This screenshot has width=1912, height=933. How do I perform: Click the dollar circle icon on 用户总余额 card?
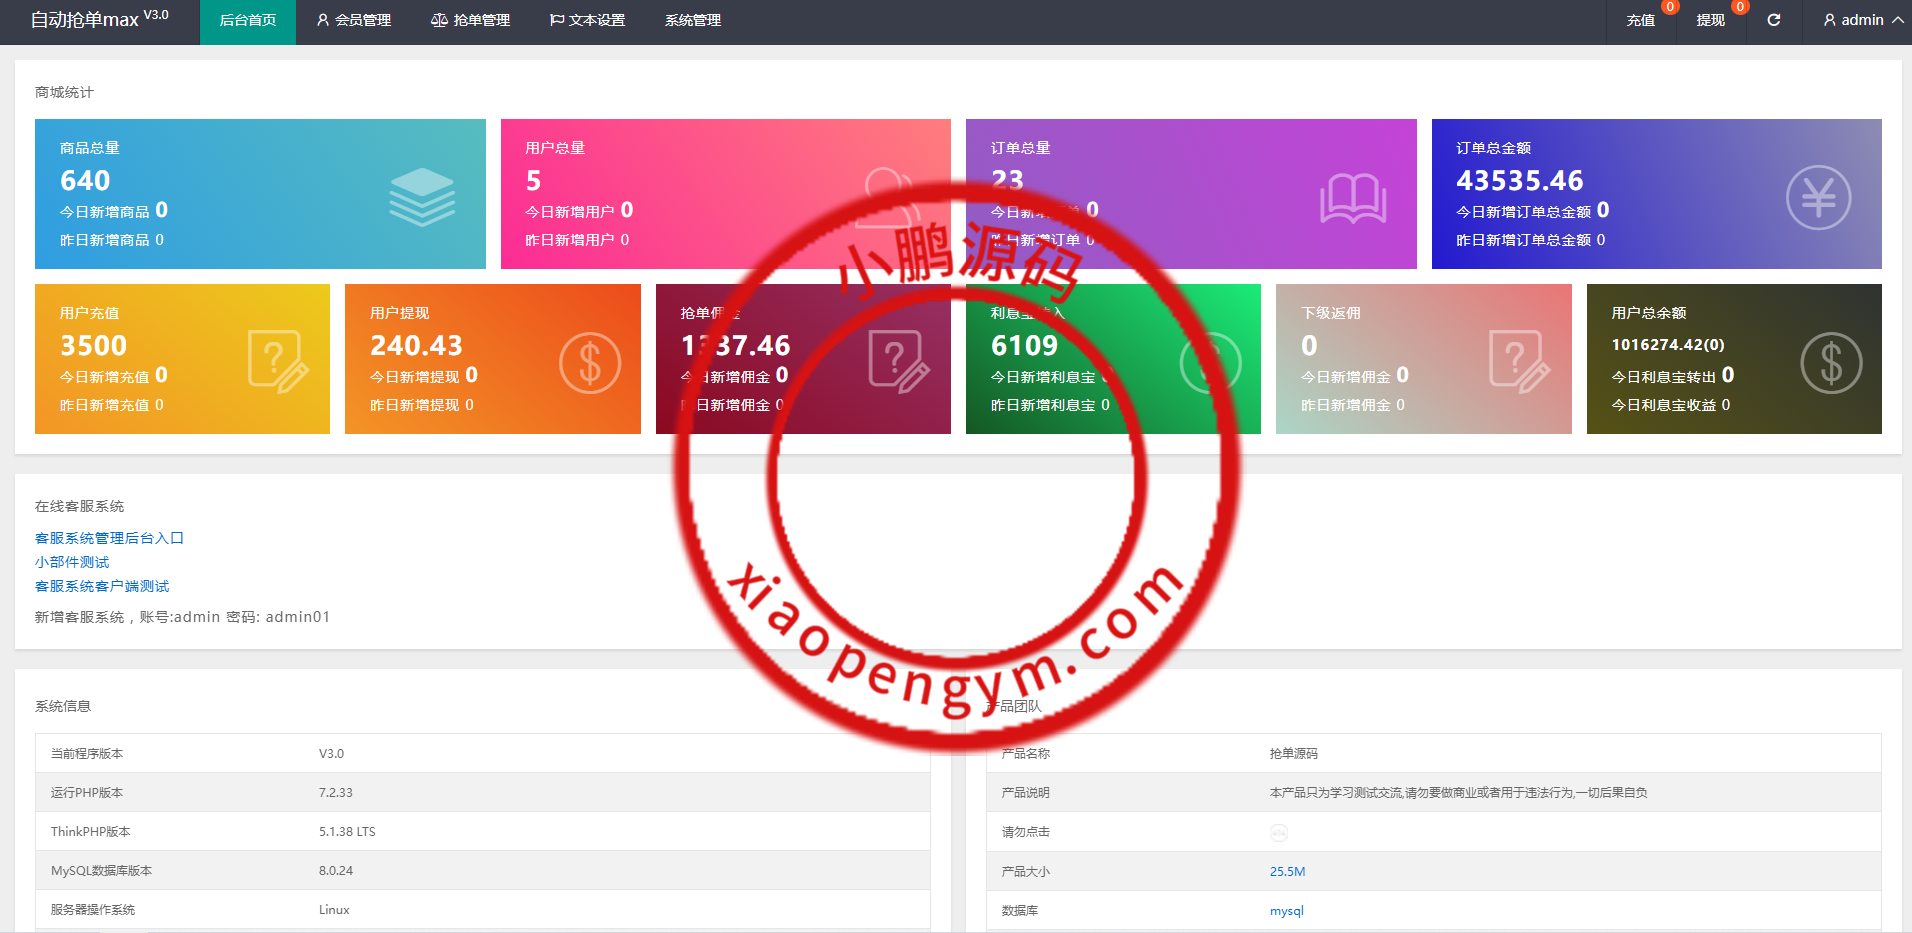click(1830, 362)
